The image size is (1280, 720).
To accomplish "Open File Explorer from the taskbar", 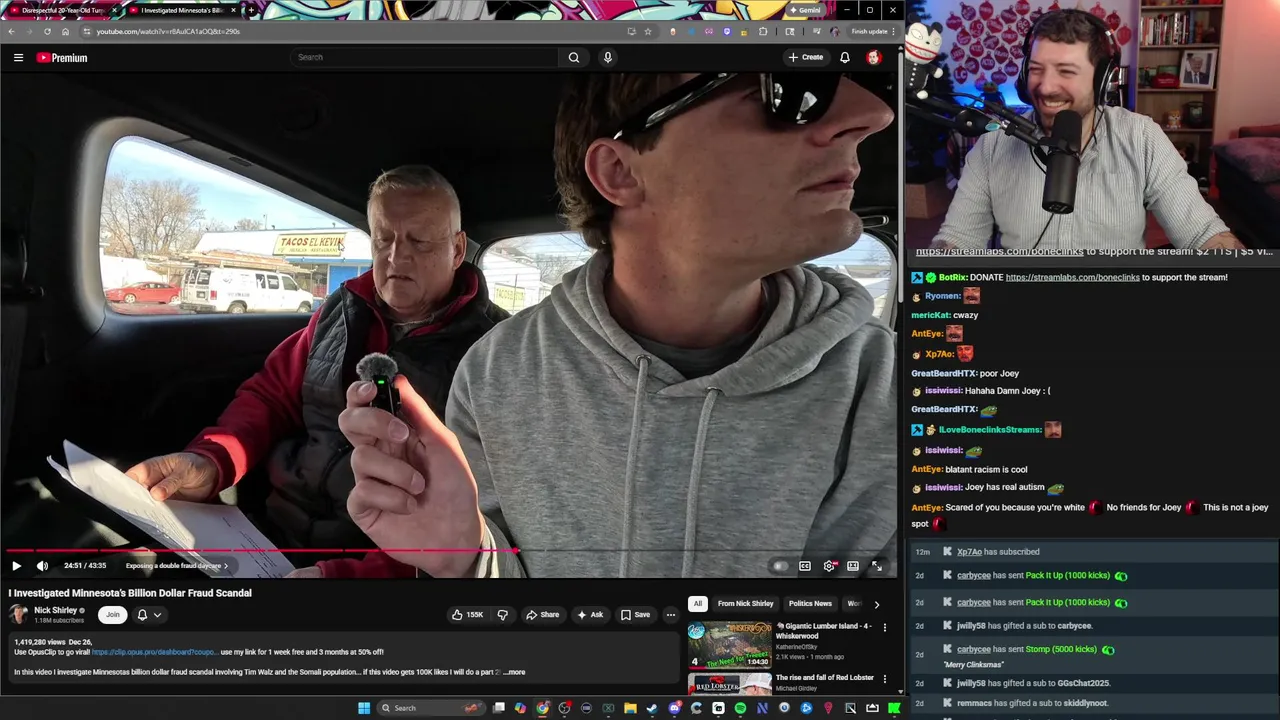I will (x=630, y=708).
